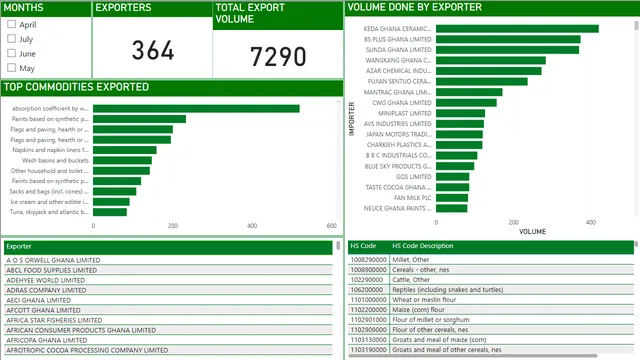Select AFCOTT GHANA LIMITED row
Viewport: 640px width, 360px height.
168,310
